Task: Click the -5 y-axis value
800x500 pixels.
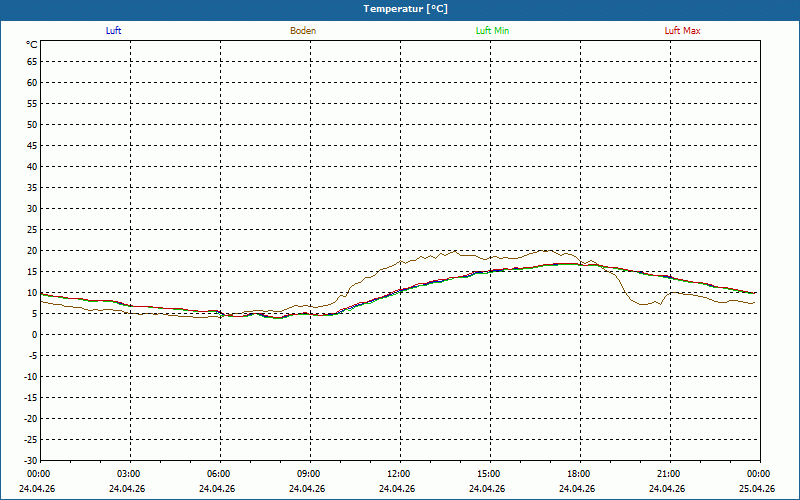Action: (32, 356)
